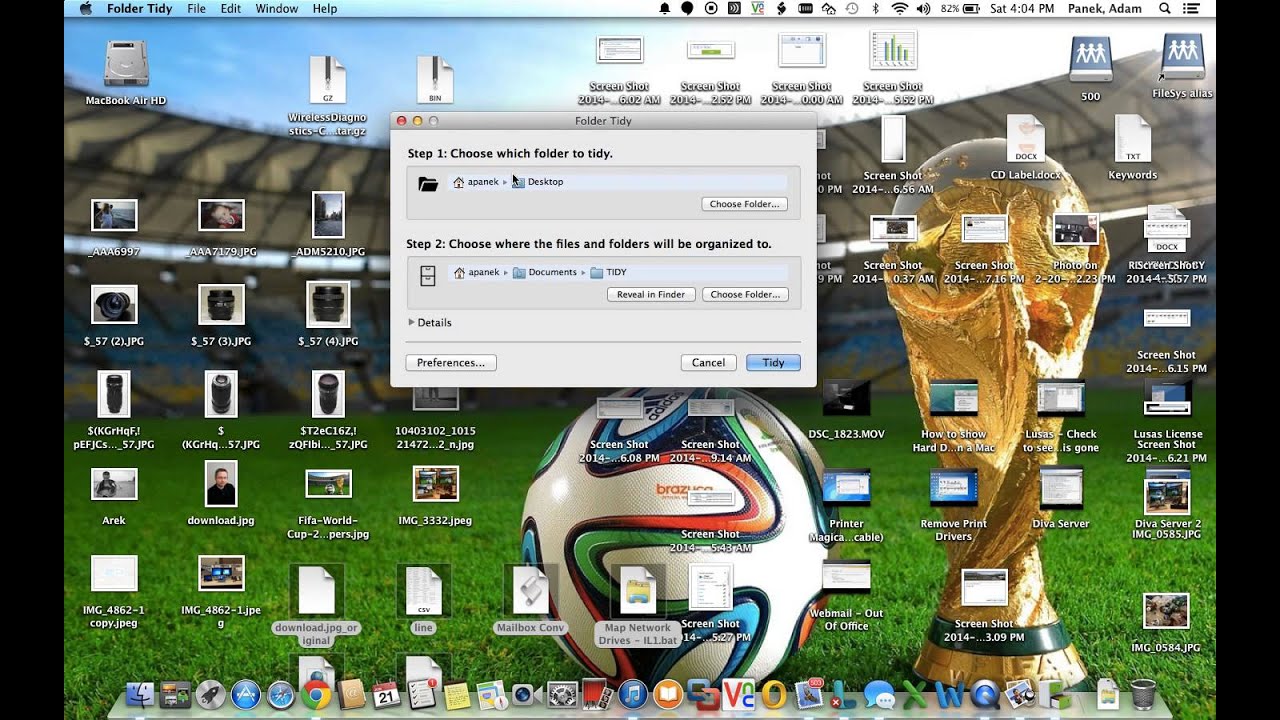The width and height of the screenshot is (1280, 720).
Task: Click the Tidy button
Action: click(773, 362)
